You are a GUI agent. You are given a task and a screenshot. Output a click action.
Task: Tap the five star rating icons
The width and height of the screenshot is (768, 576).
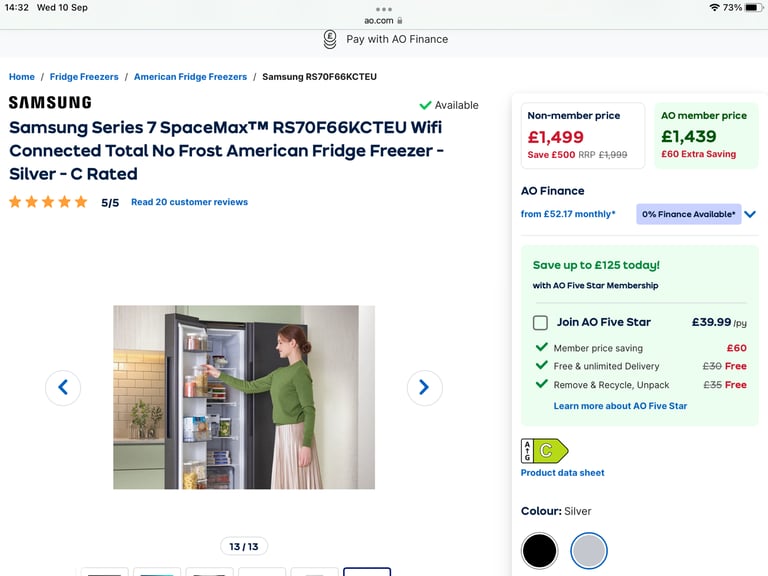coord(48,202)
